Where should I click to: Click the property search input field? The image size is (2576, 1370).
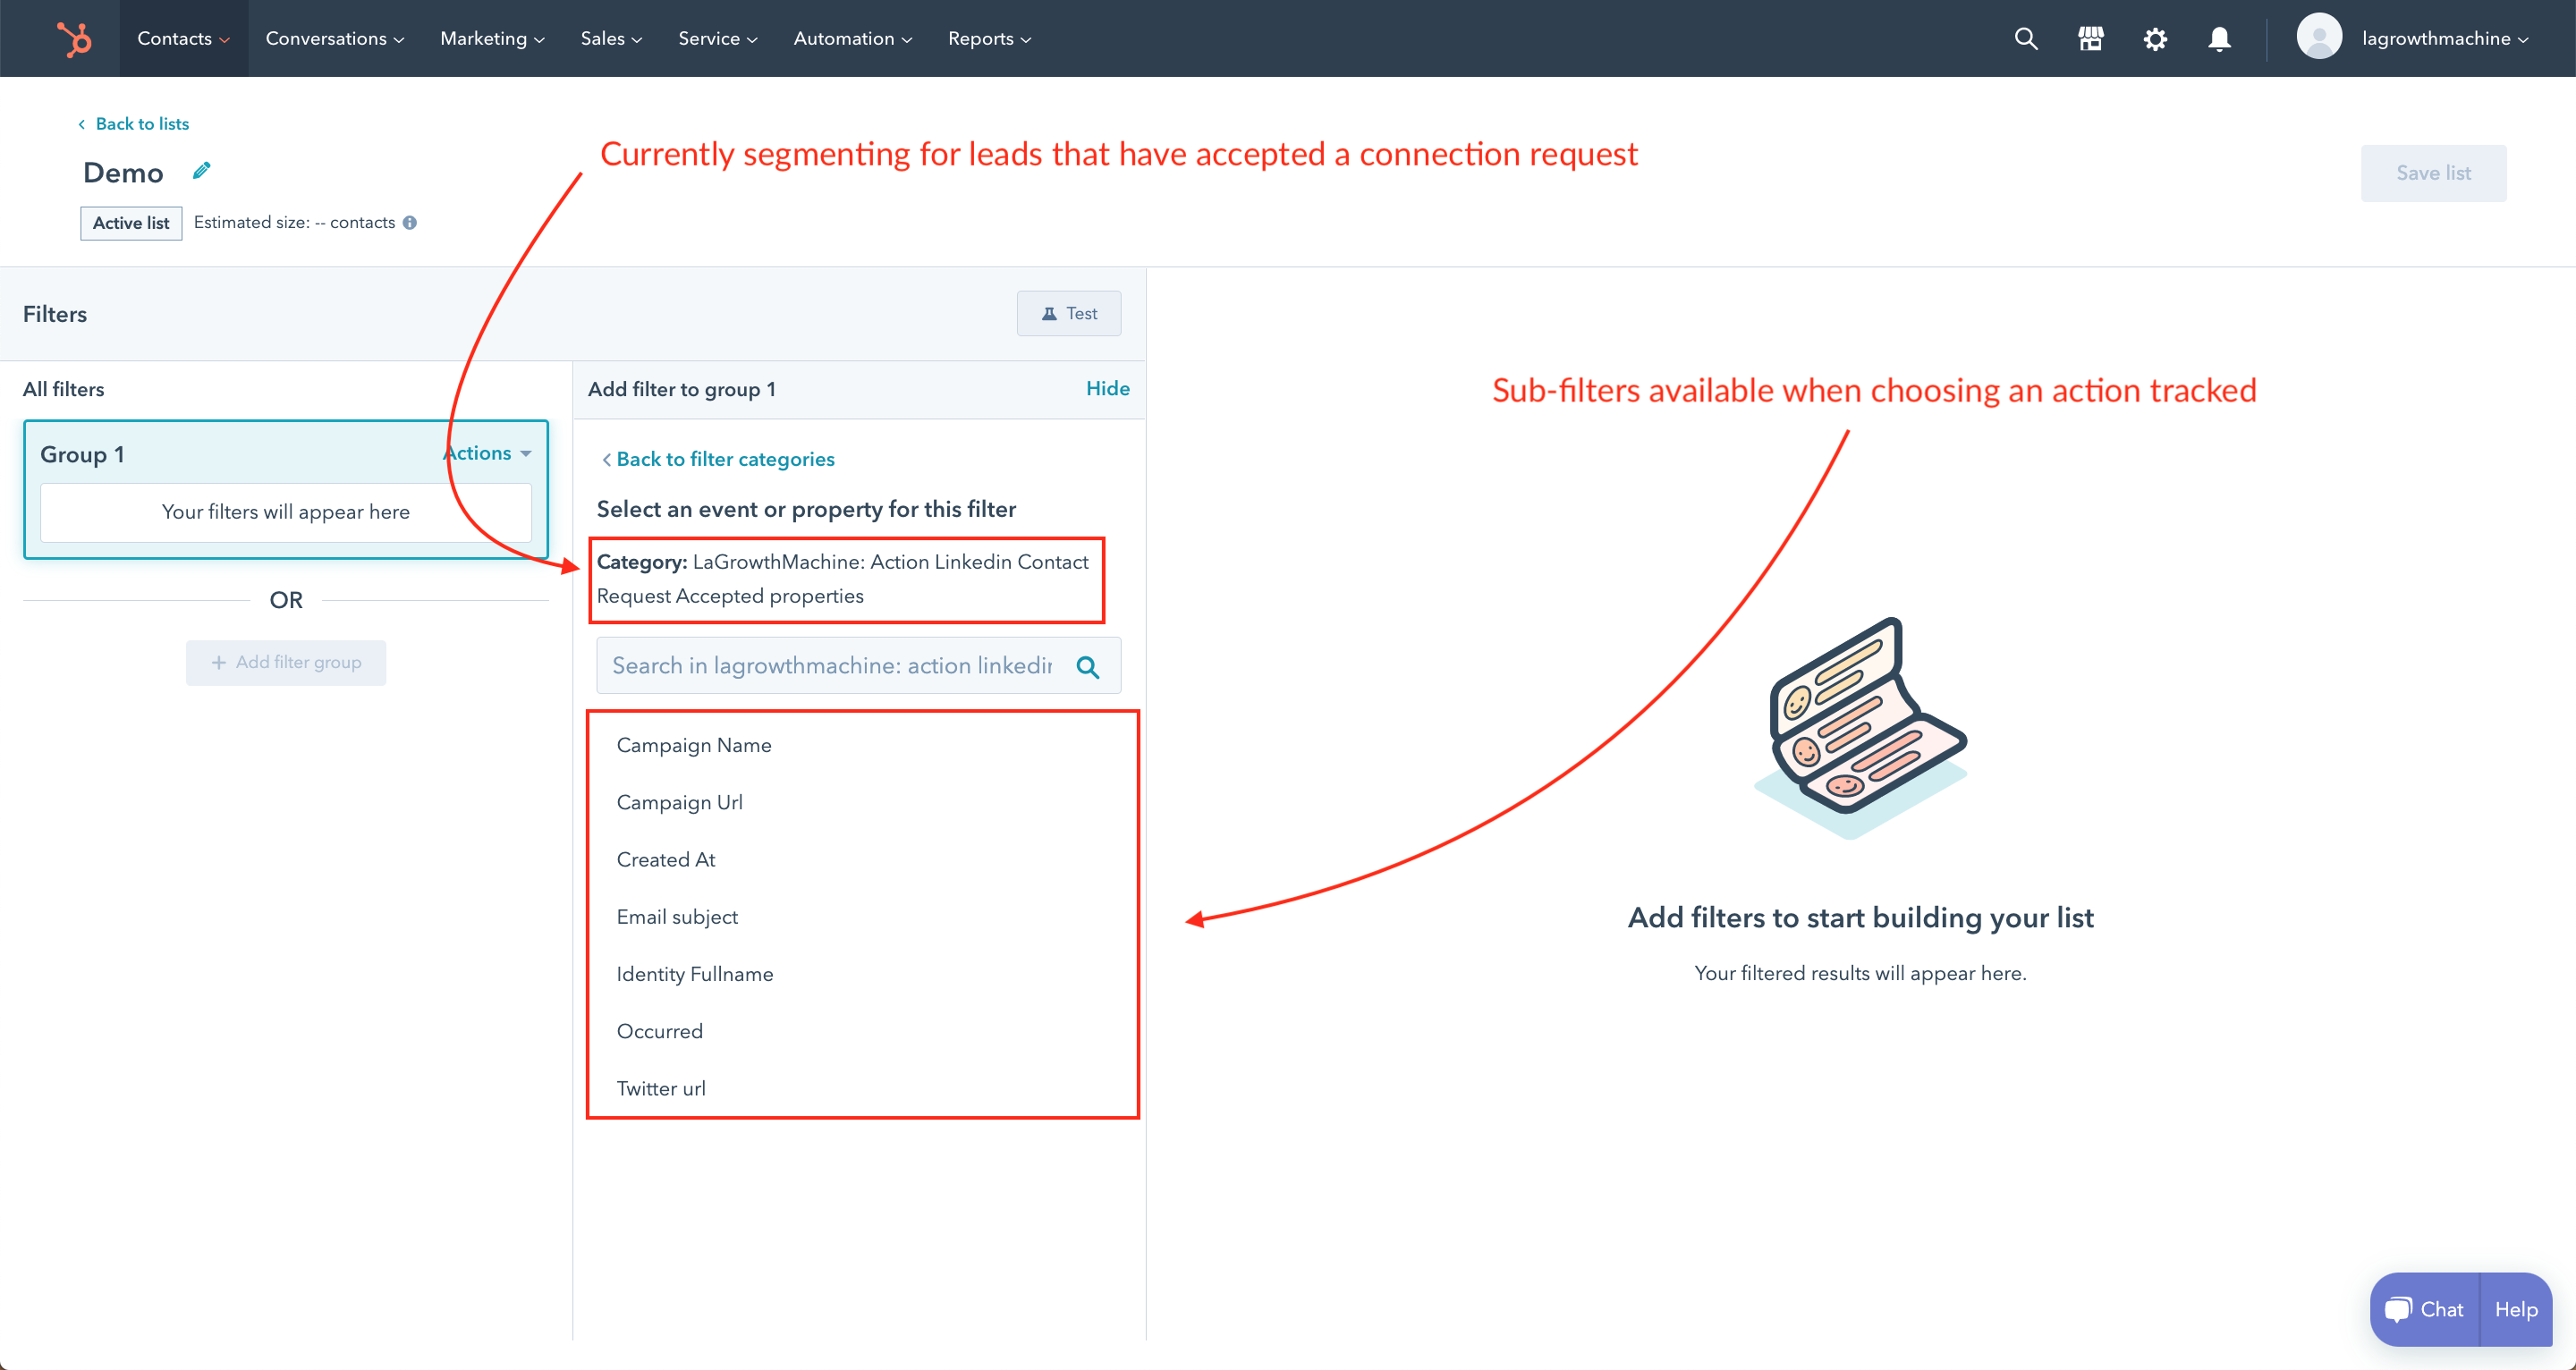(x=832, y=666)
